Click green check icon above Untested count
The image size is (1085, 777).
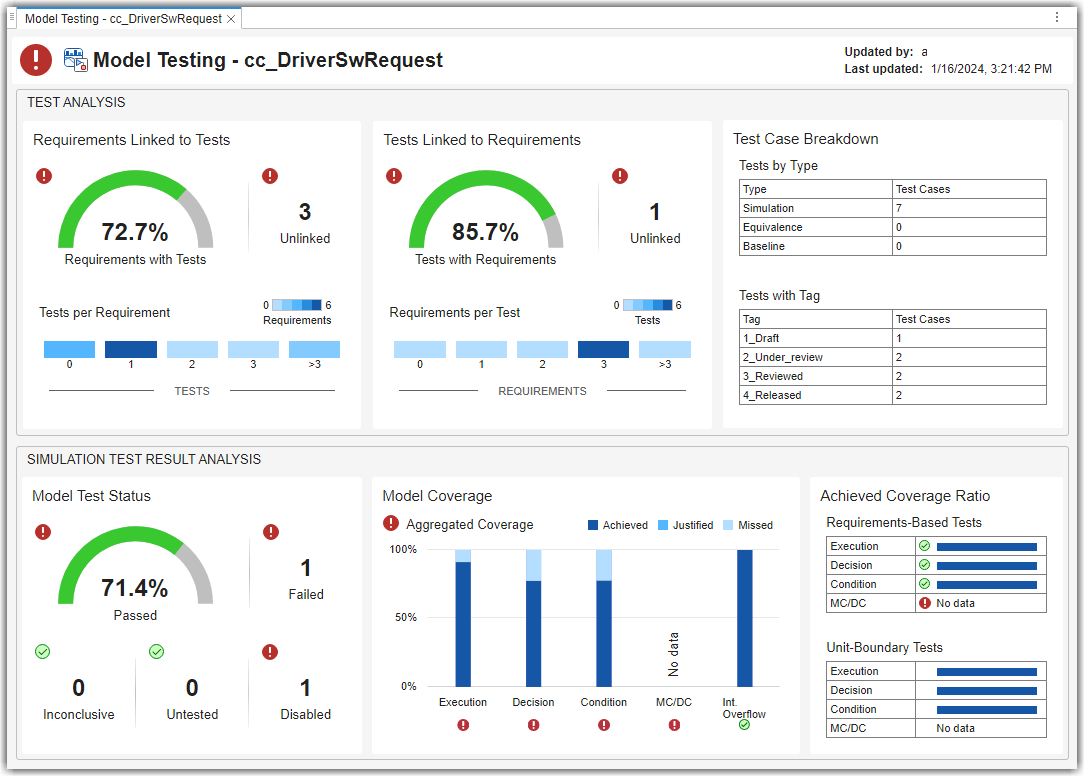156,652
